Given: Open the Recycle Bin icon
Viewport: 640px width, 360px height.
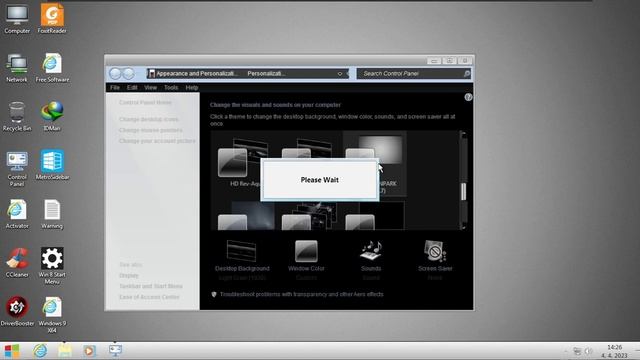Looking at the screenshot, I should [17, 117].
